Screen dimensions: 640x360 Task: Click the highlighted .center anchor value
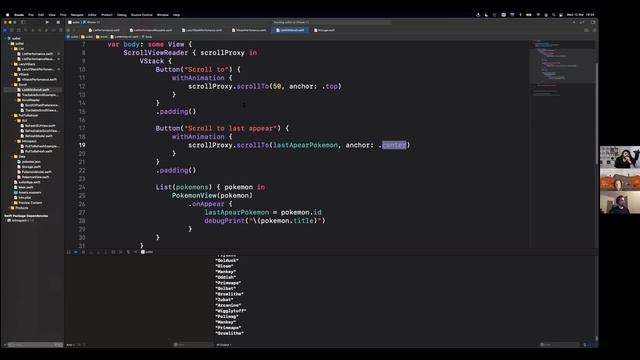point(394,145)
